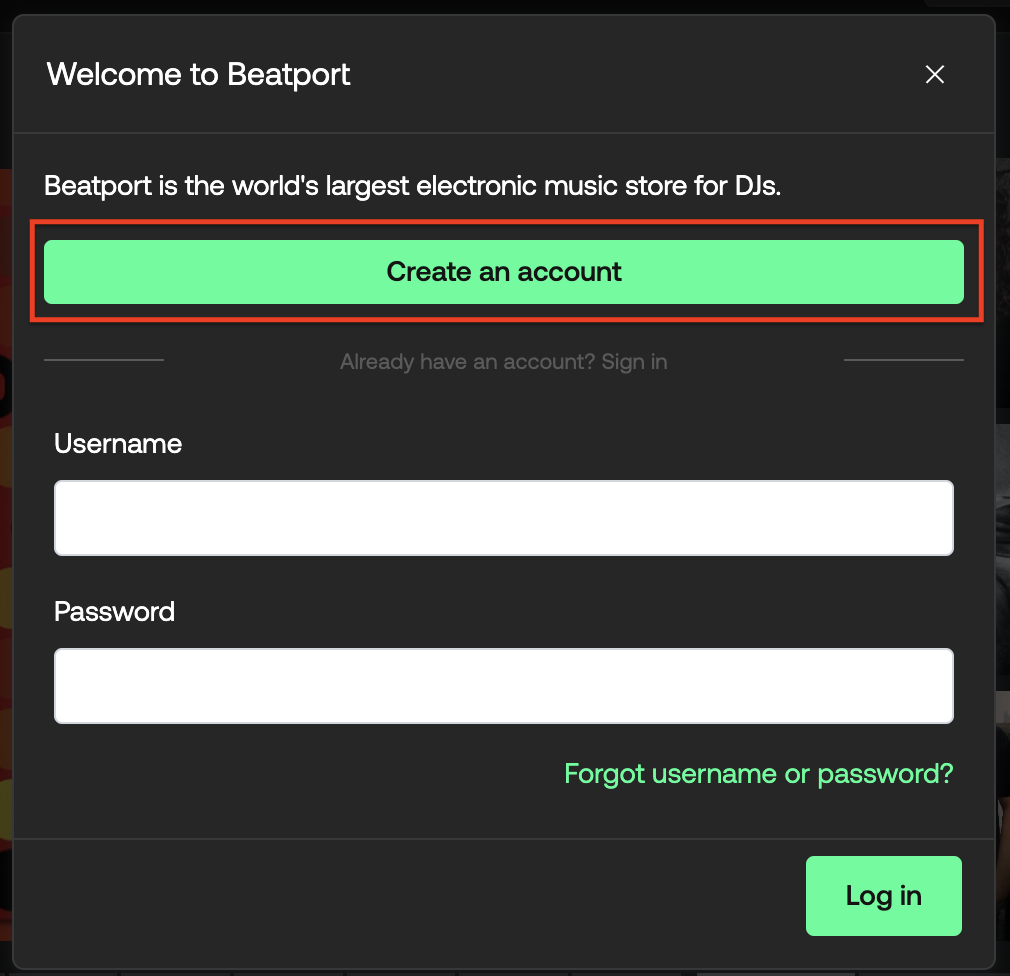Start sign-up via Create an account
This screenshot has height=976, width=1010.
(504, 272)
